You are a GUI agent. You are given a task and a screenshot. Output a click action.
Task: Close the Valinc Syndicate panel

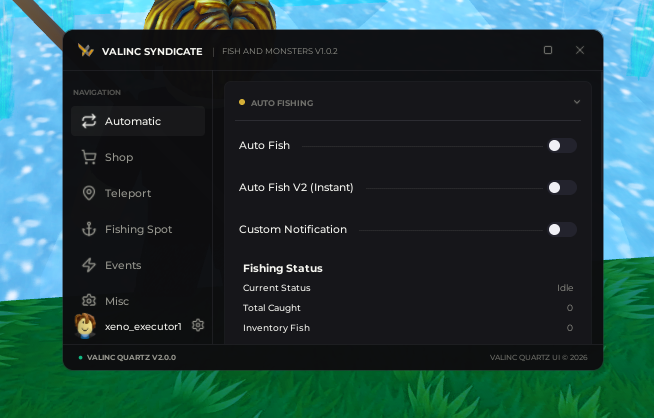click(580, 50)
